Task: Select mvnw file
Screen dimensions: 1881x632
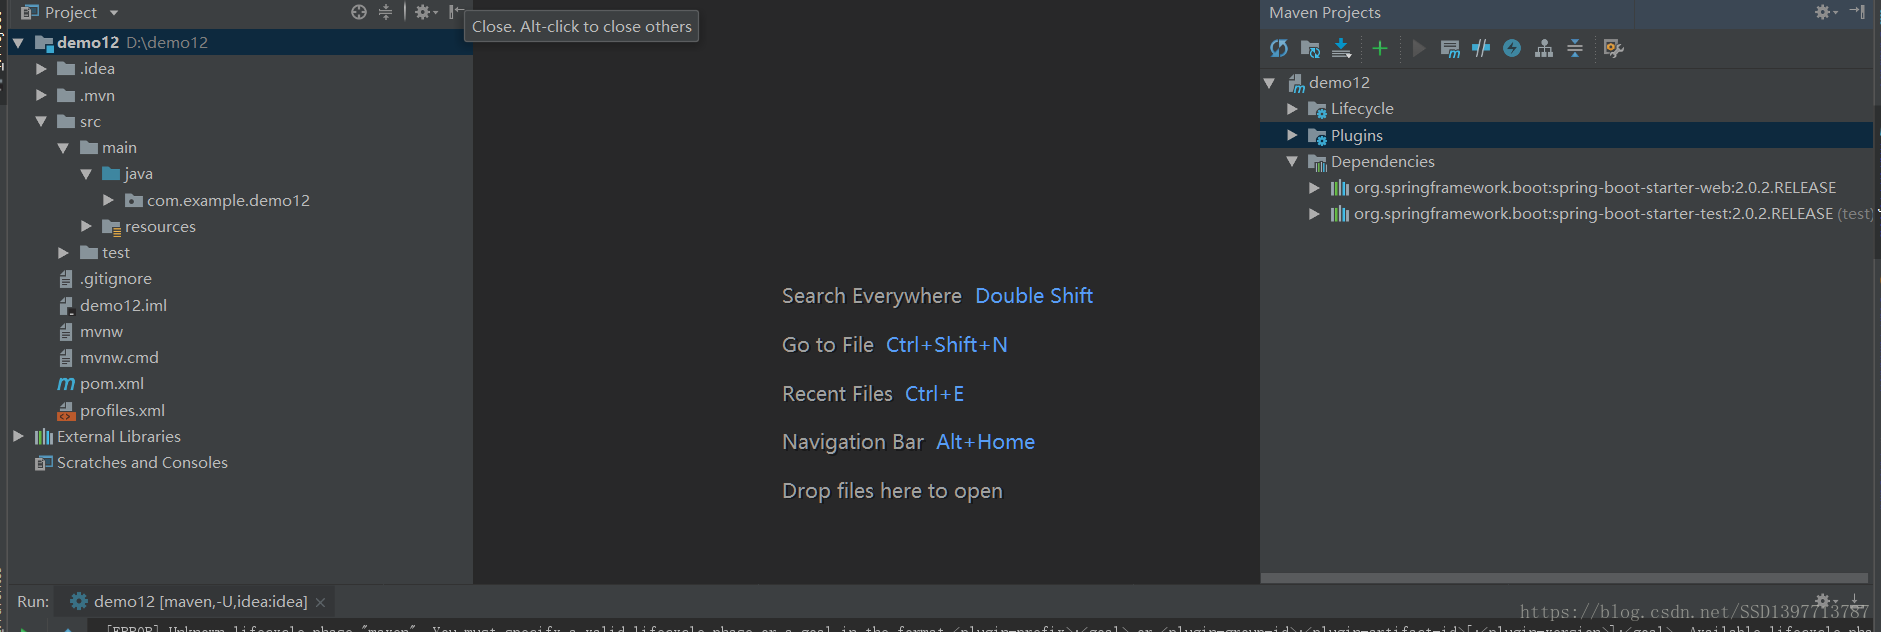Action: click(101, 332)
